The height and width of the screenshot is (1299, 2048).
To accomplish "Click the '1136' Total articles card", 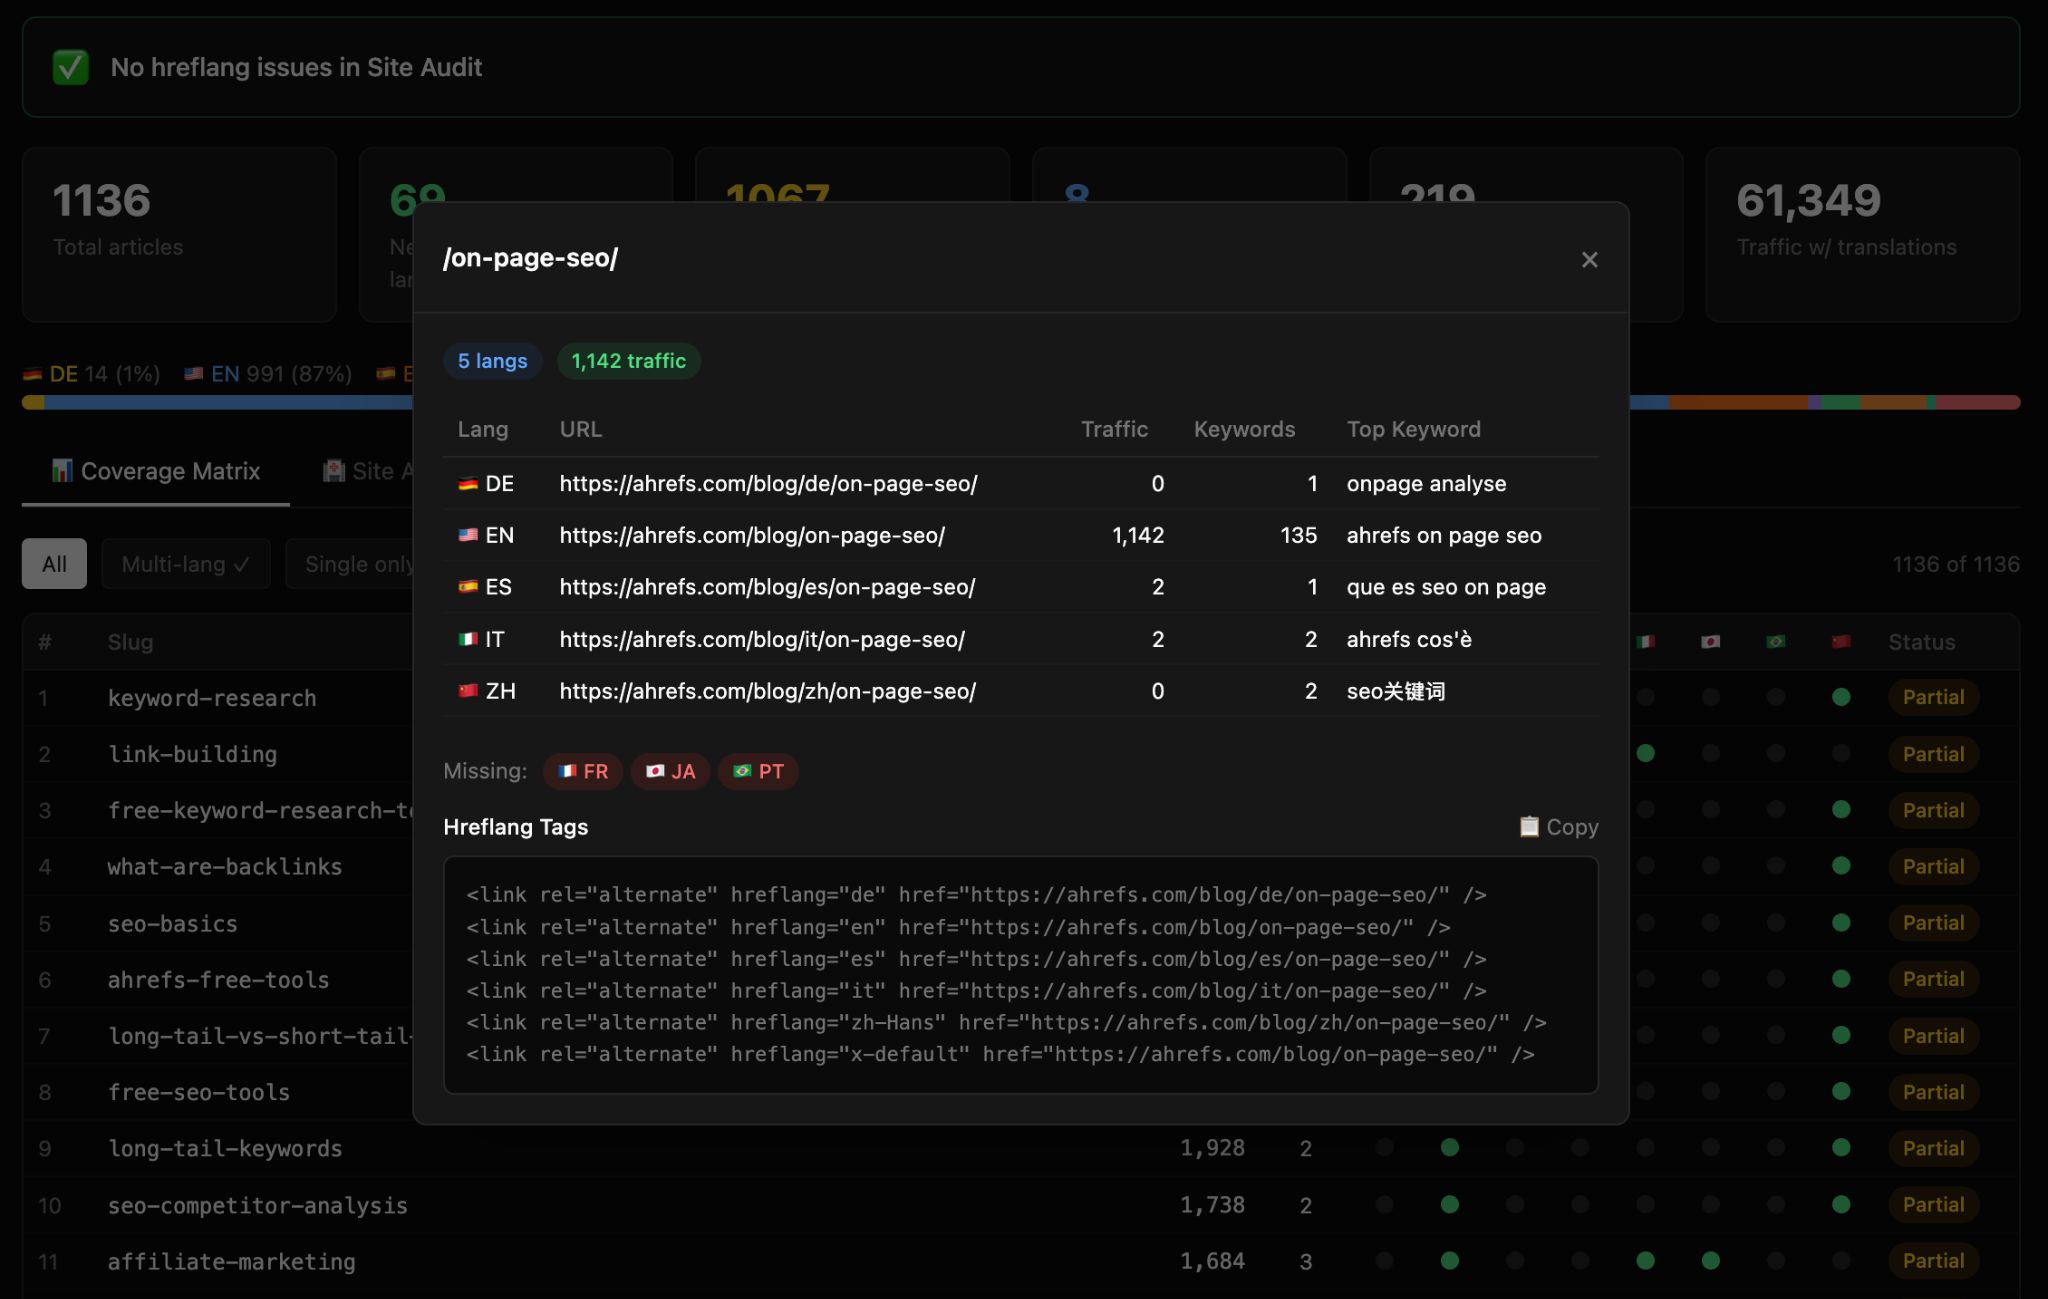I will click(x=179, y=234).
